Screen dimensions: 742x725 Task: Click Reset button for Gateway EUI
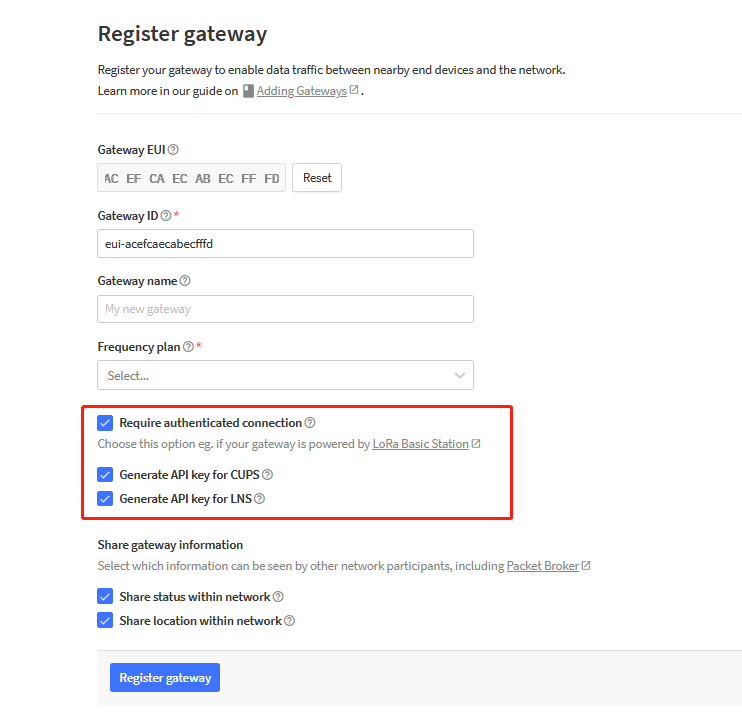click(317, 178)
